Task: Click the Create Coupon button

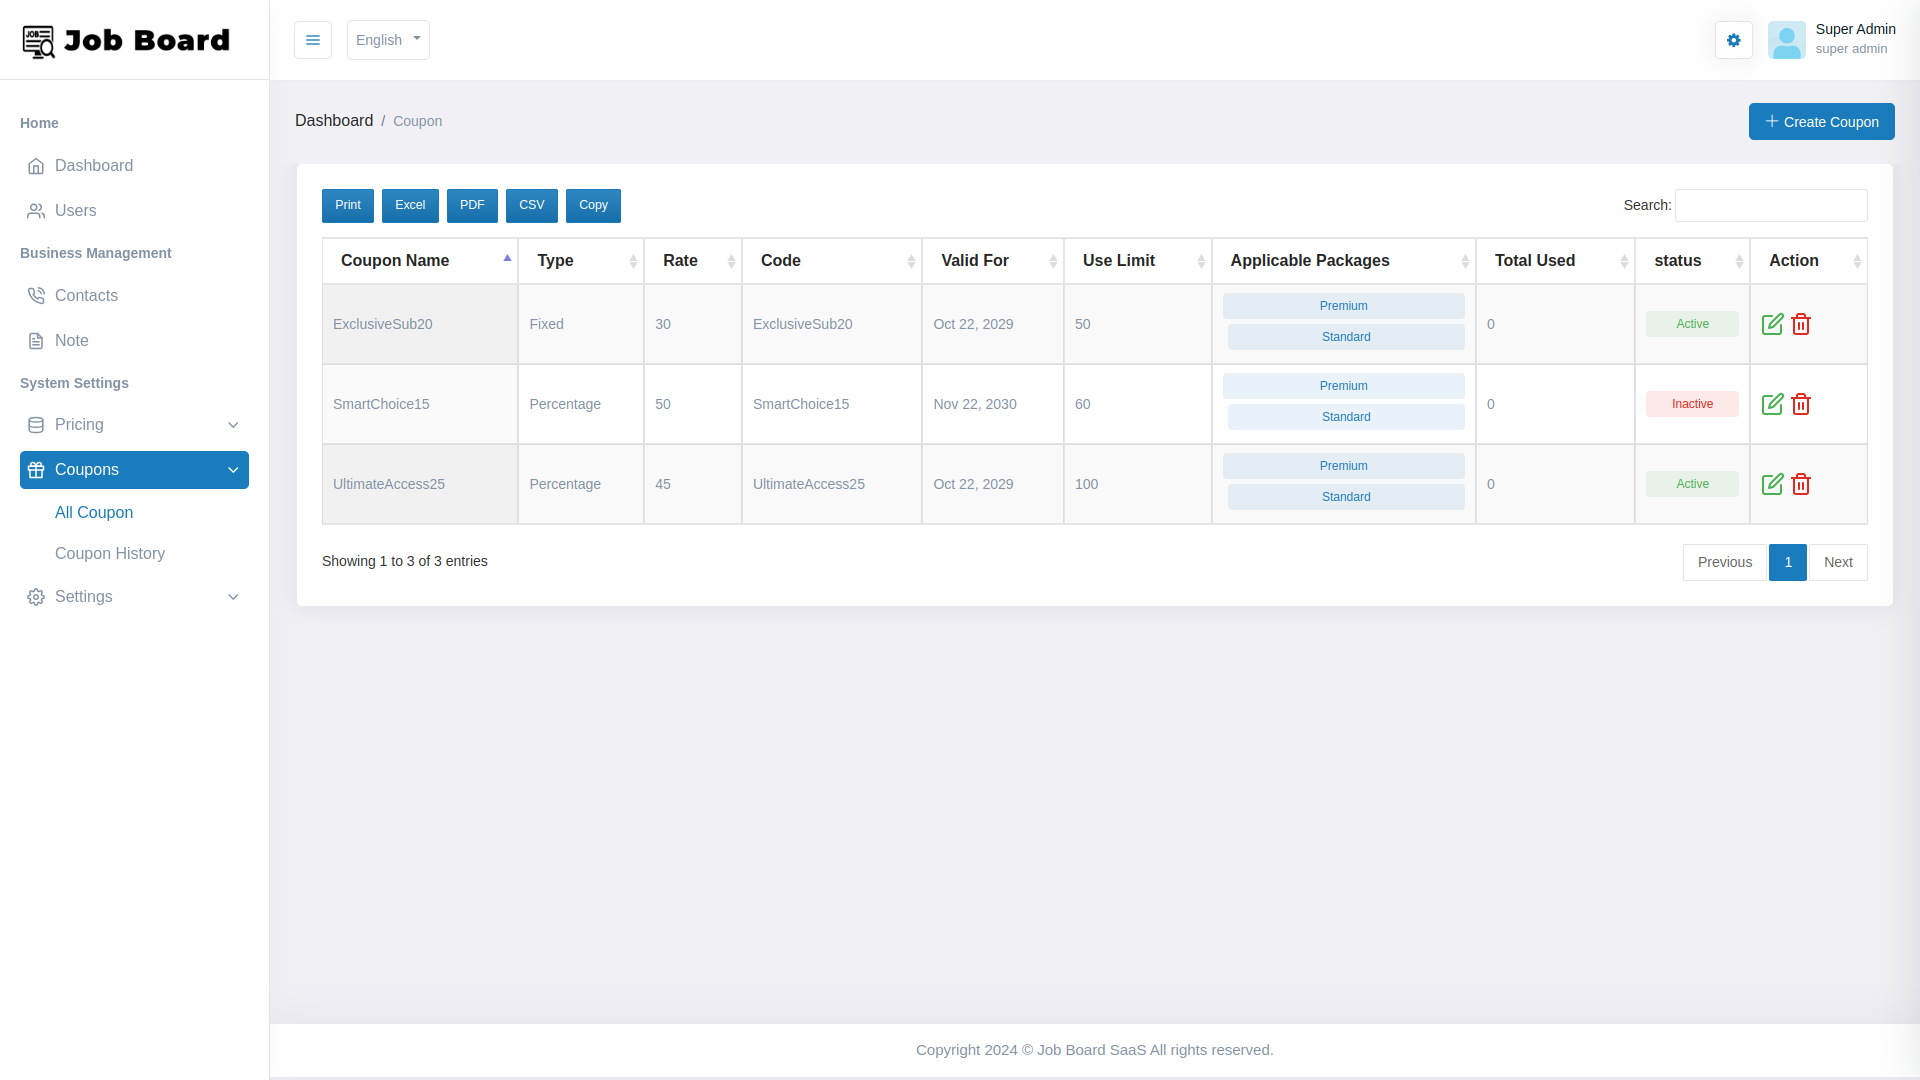Action: [x=1821, y=121]
